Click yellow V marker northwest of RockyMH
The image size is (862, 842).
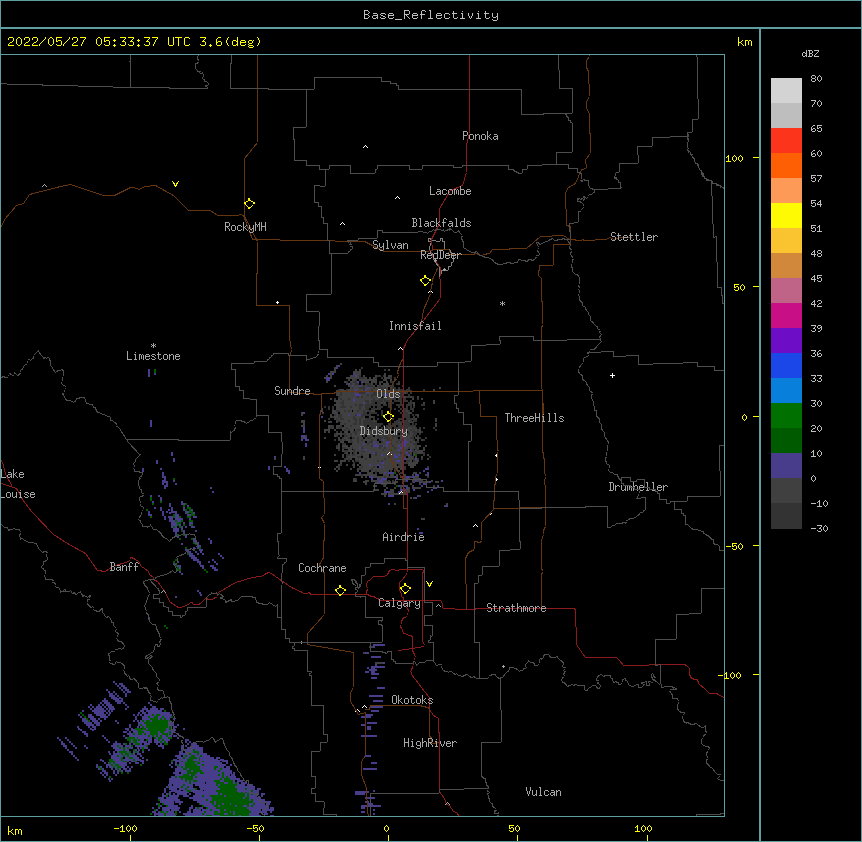175,184
